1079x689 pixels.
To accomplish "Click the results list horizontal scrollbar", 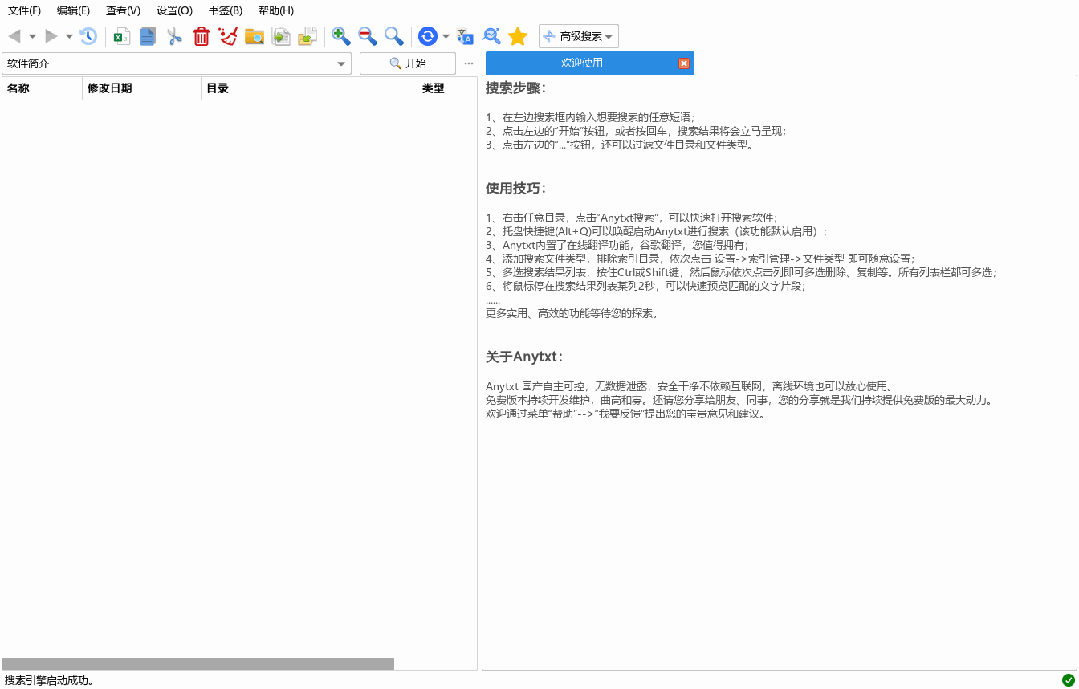I will pos(198,664).
